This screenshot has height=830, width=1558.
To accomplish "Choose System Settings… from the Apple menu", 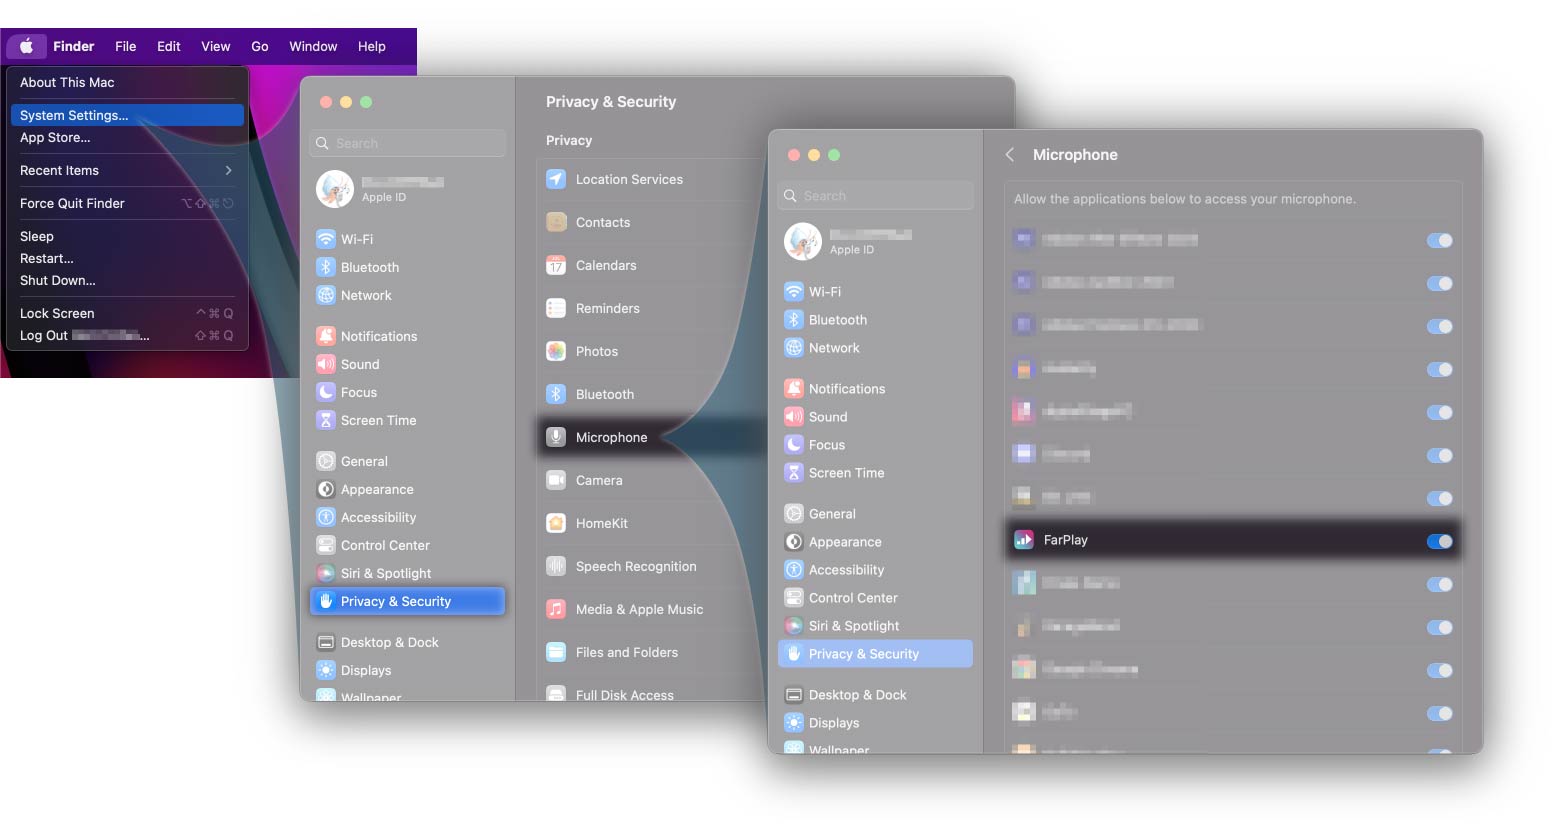I will coord(74,116).
